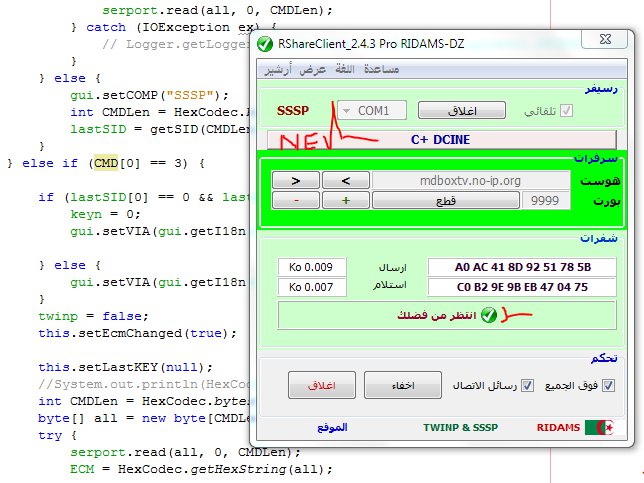Click the mdboxtv.no-ip.org host field

click(x=471, y=181)
